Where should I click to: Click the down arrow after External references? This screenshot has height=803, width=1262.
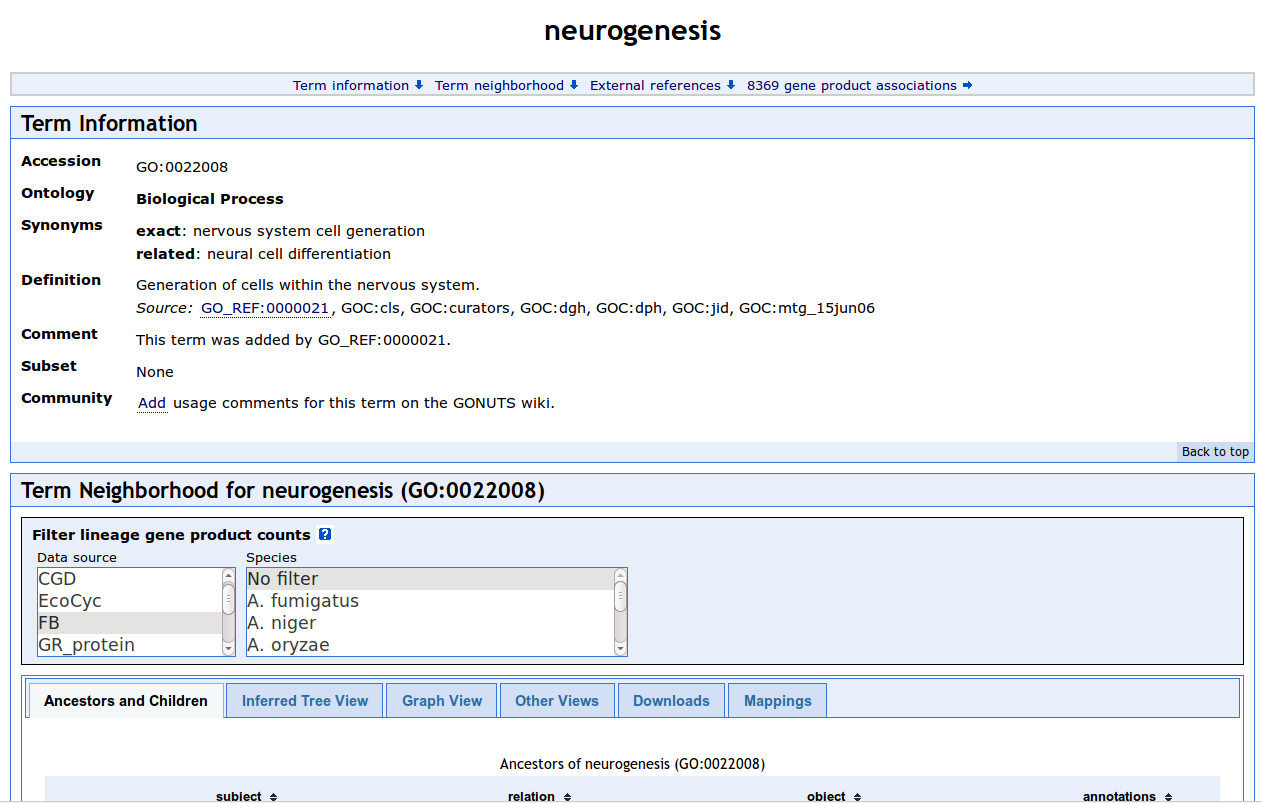pos(731,86)
